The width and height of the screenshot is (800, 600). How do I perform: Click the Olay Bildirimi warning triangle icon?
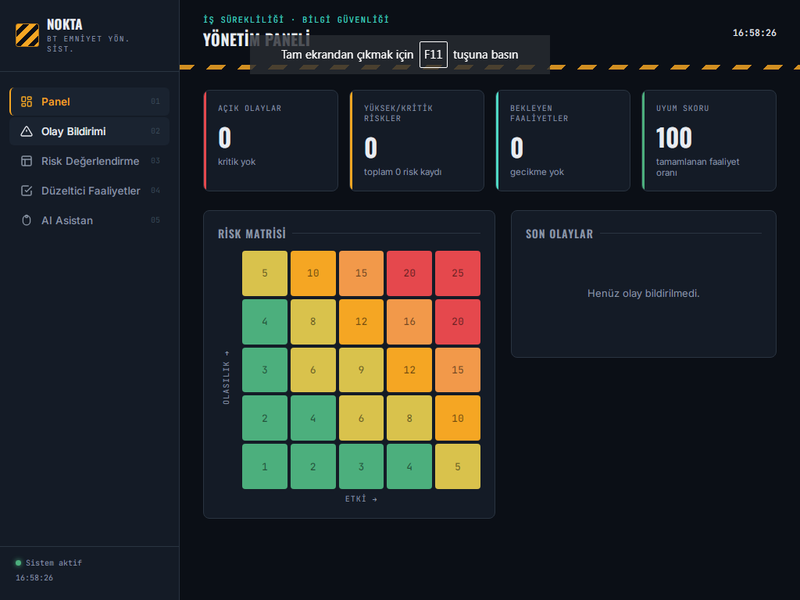(x=27, y=131)
